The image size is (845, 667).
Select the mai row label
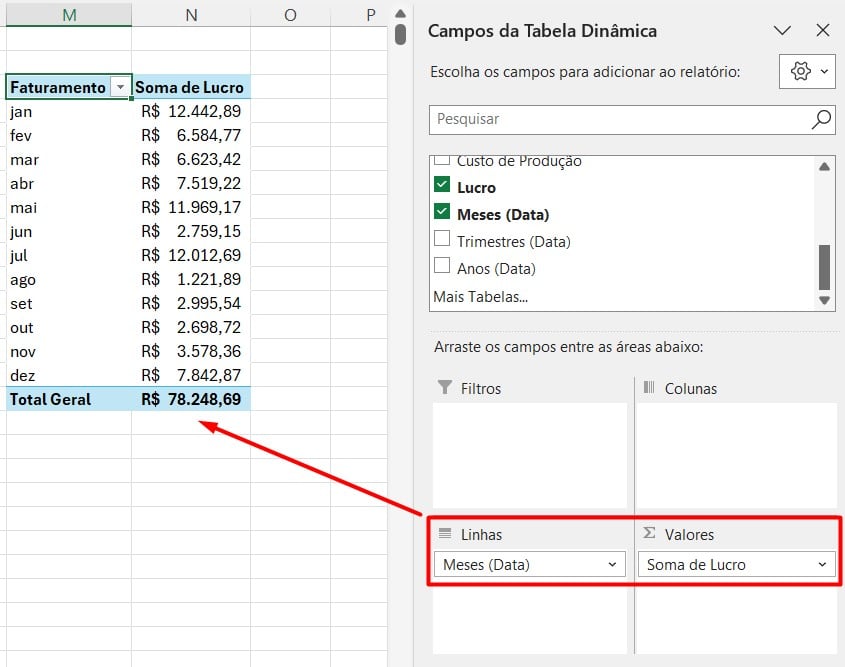tap(69, 207)
